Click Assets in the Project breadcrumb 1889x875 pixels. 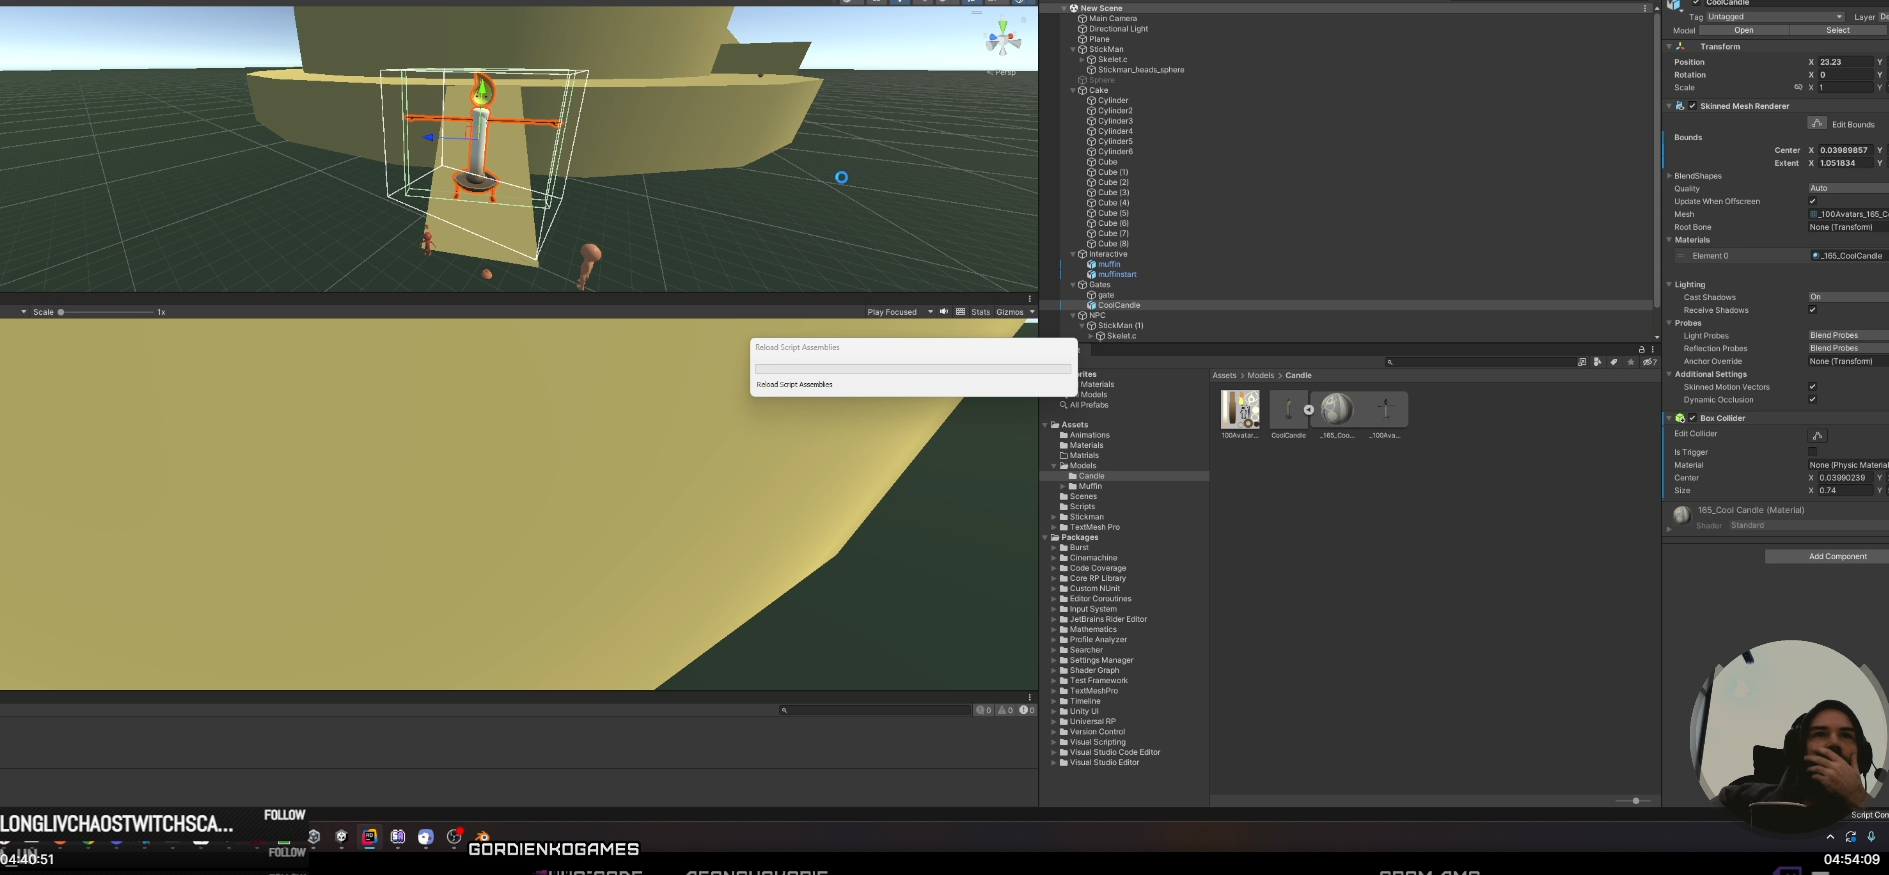coord(1224,376)
